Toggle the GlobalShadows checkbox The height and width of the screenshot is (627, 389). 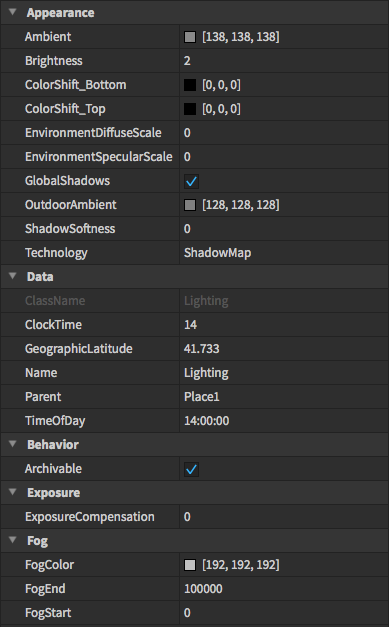[191, 181]
